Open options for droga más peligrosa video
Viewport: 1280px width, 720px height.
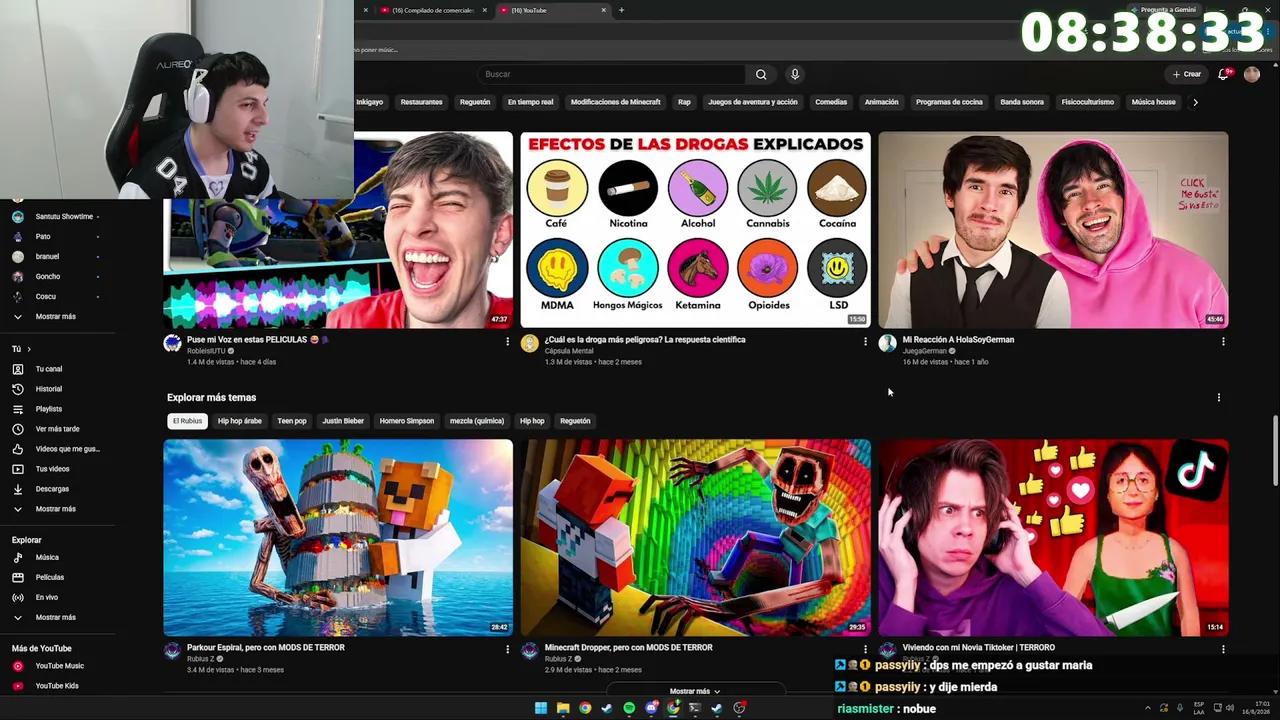coord(865,341)
